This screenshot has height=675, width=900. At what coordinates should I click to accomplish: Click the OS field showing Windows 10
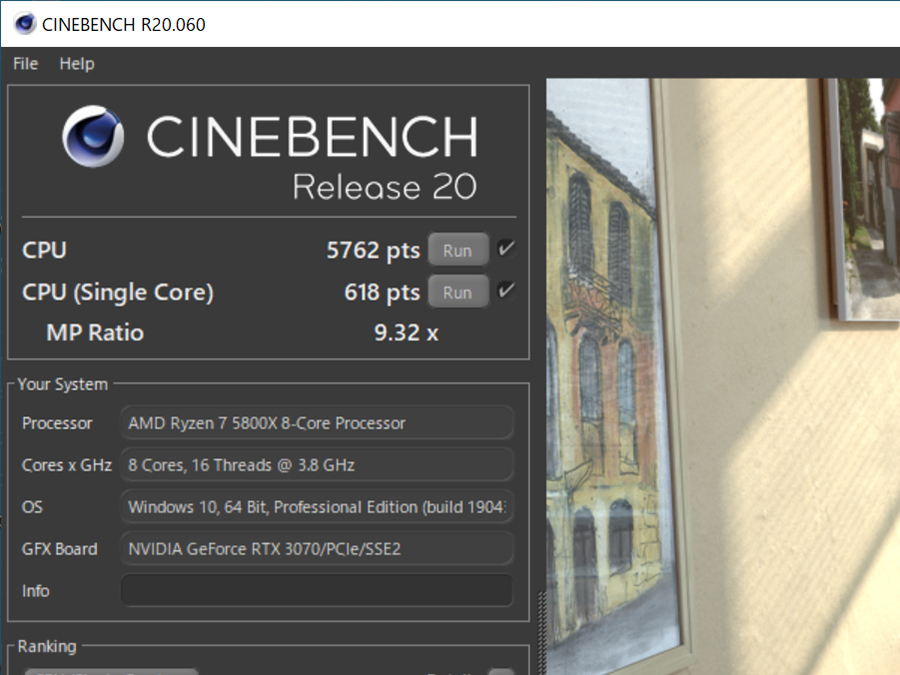click(x=317, y=507)
